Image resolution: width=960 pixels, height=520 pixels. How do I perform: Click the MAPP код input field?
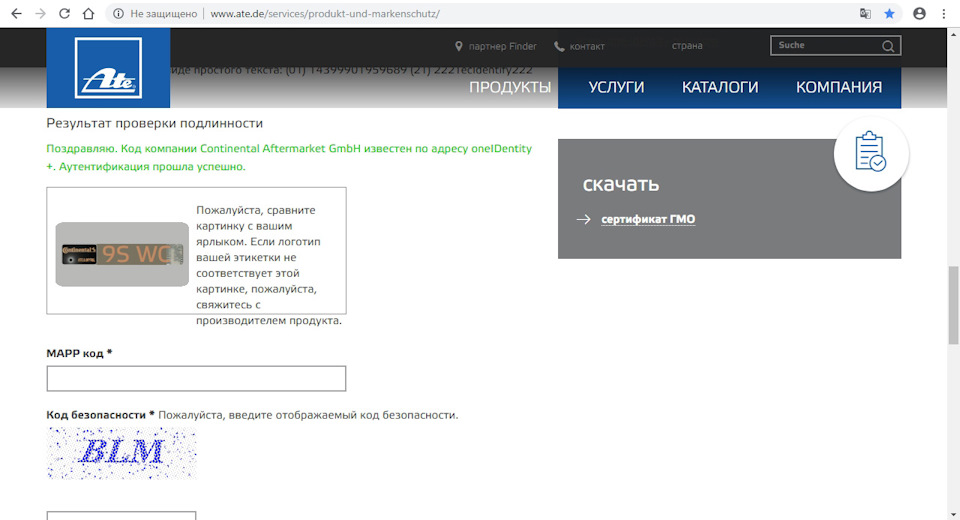pos(196,379)
